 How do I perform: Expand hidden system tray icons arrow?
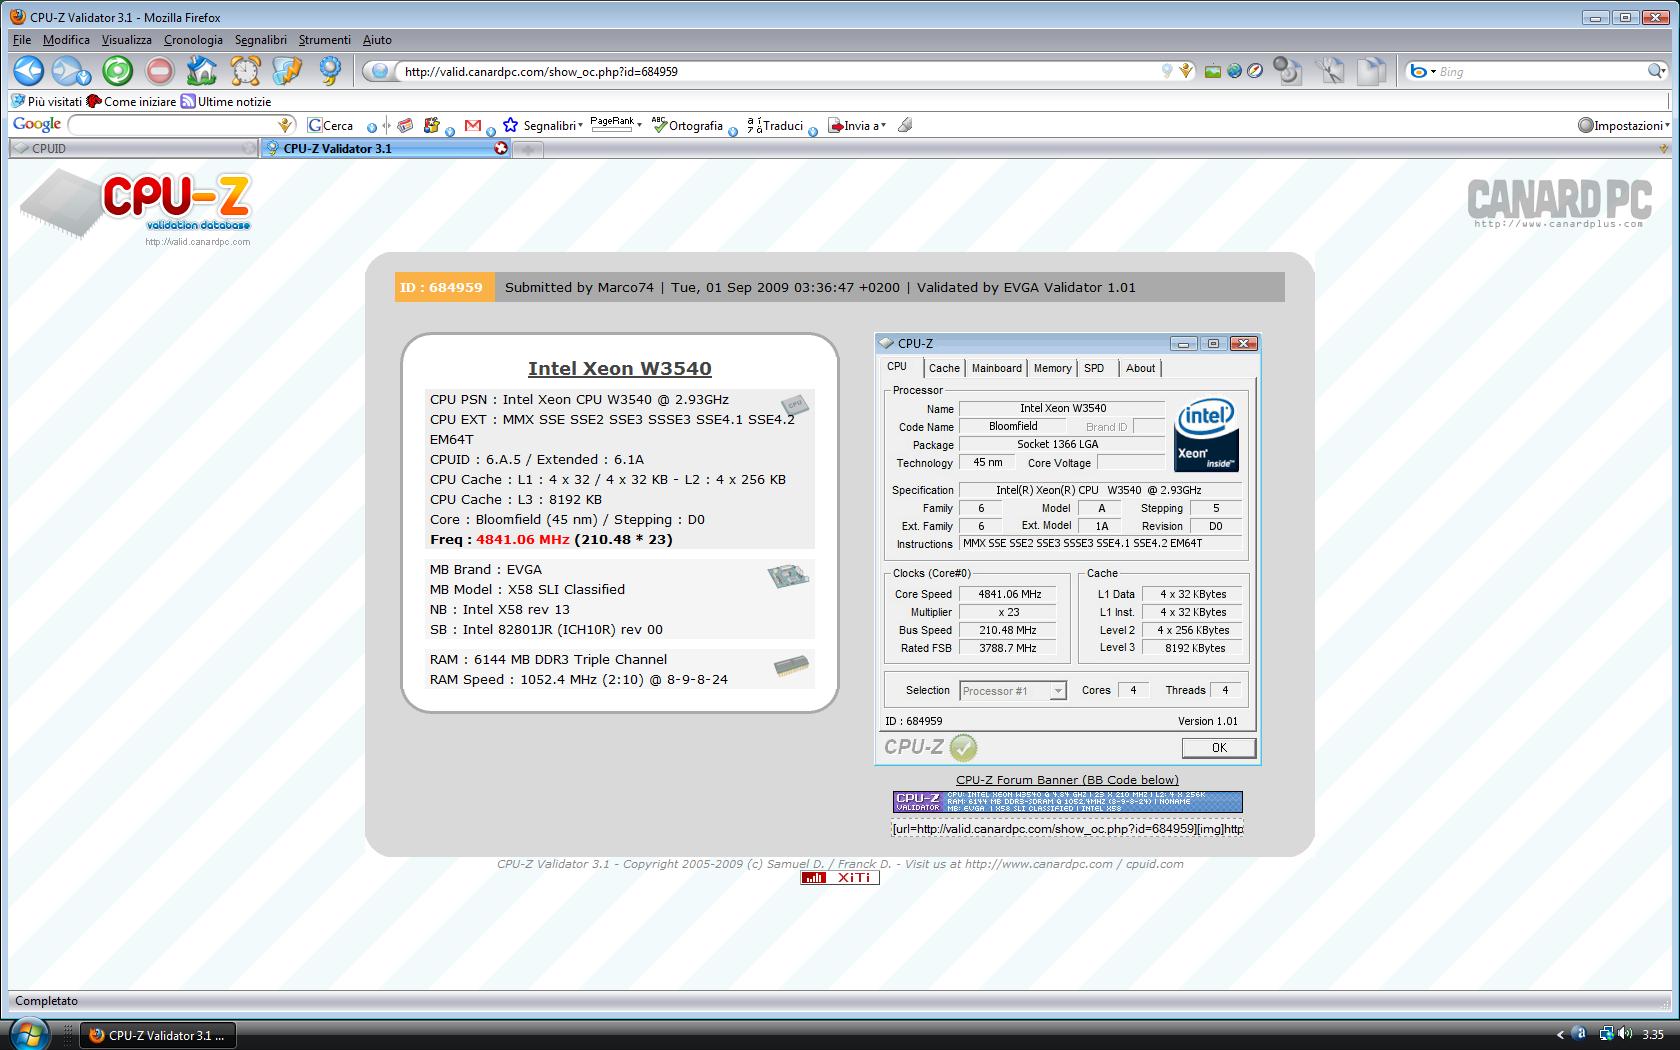[1560, 1035]
